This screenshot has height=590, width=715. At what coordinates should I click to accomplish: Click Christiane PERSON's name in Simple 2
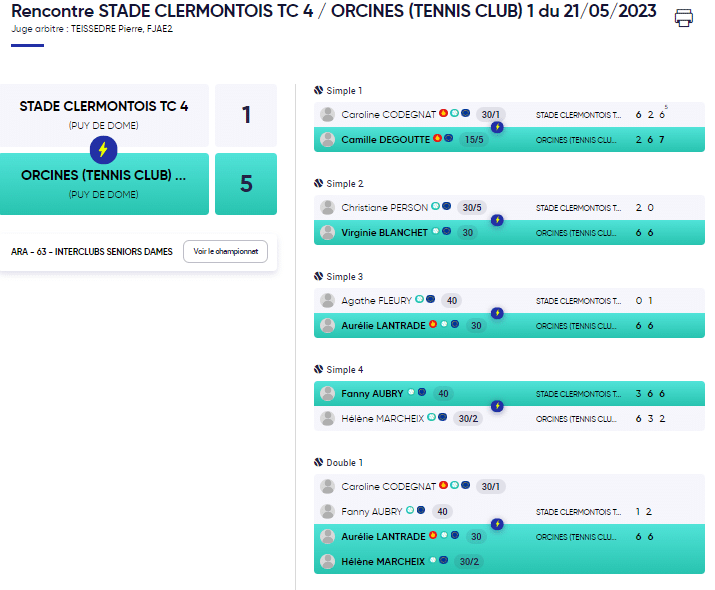(384, 207)
